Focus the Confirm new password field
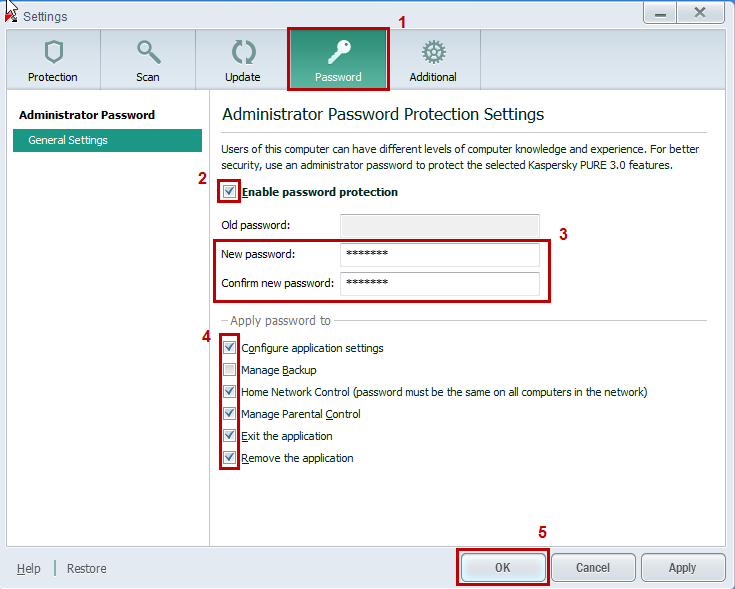Screen dimensions: 735x589 440,283
